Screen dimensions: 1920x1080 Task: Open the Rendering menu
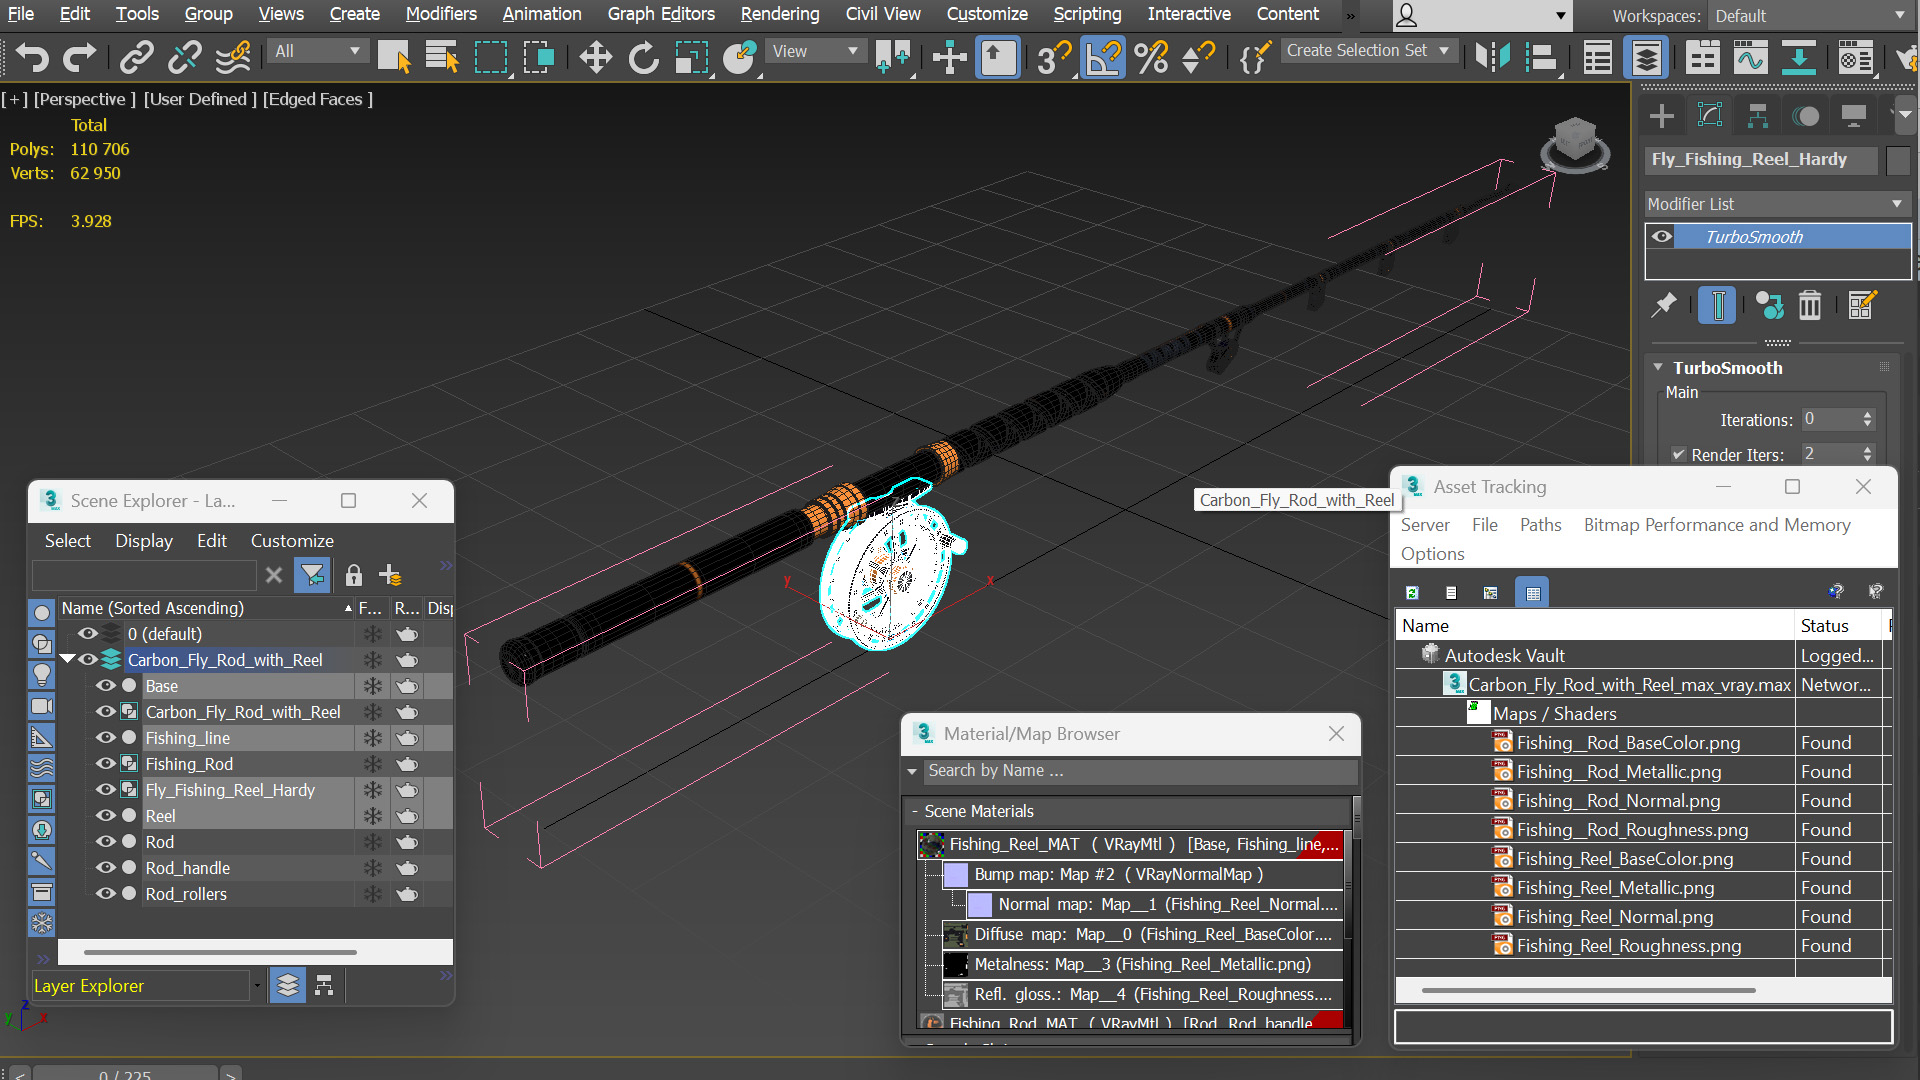[779, 14]
